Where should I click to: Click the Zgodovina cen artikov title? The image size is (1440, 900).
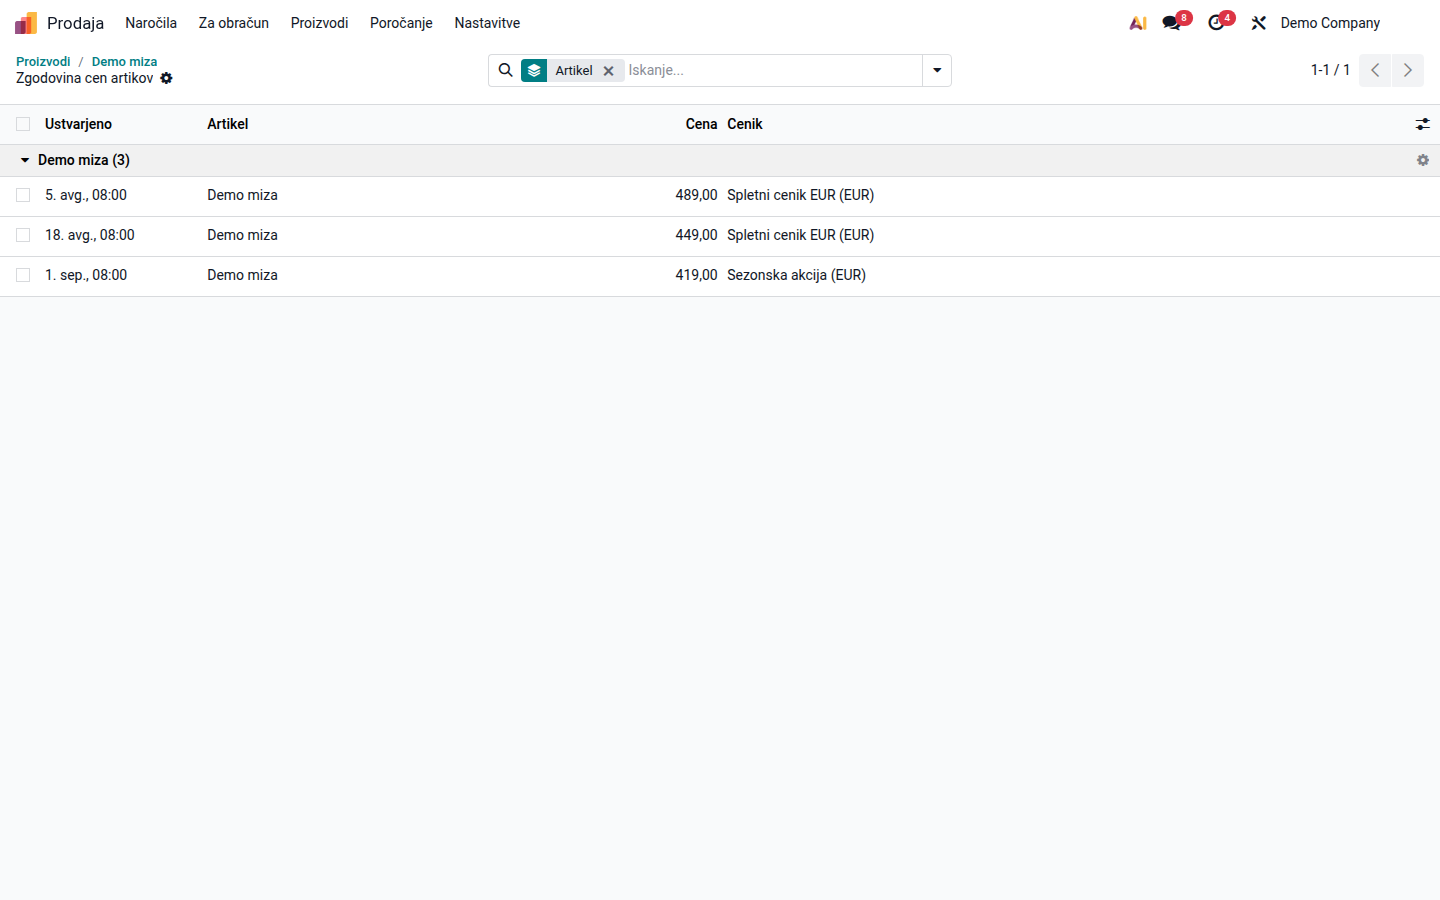point(85,78)
